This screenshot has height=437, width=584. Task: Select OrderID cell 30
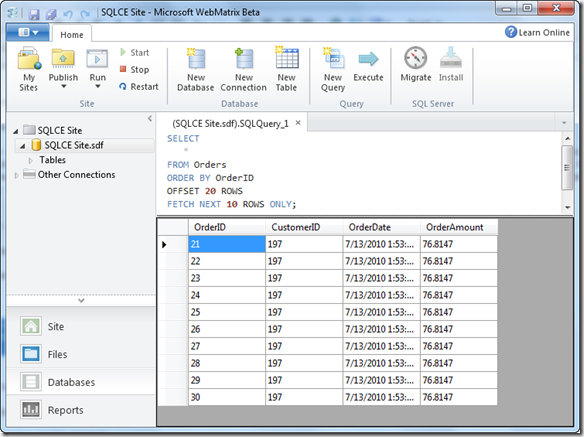pyautogui.click(x=226, y=397)
